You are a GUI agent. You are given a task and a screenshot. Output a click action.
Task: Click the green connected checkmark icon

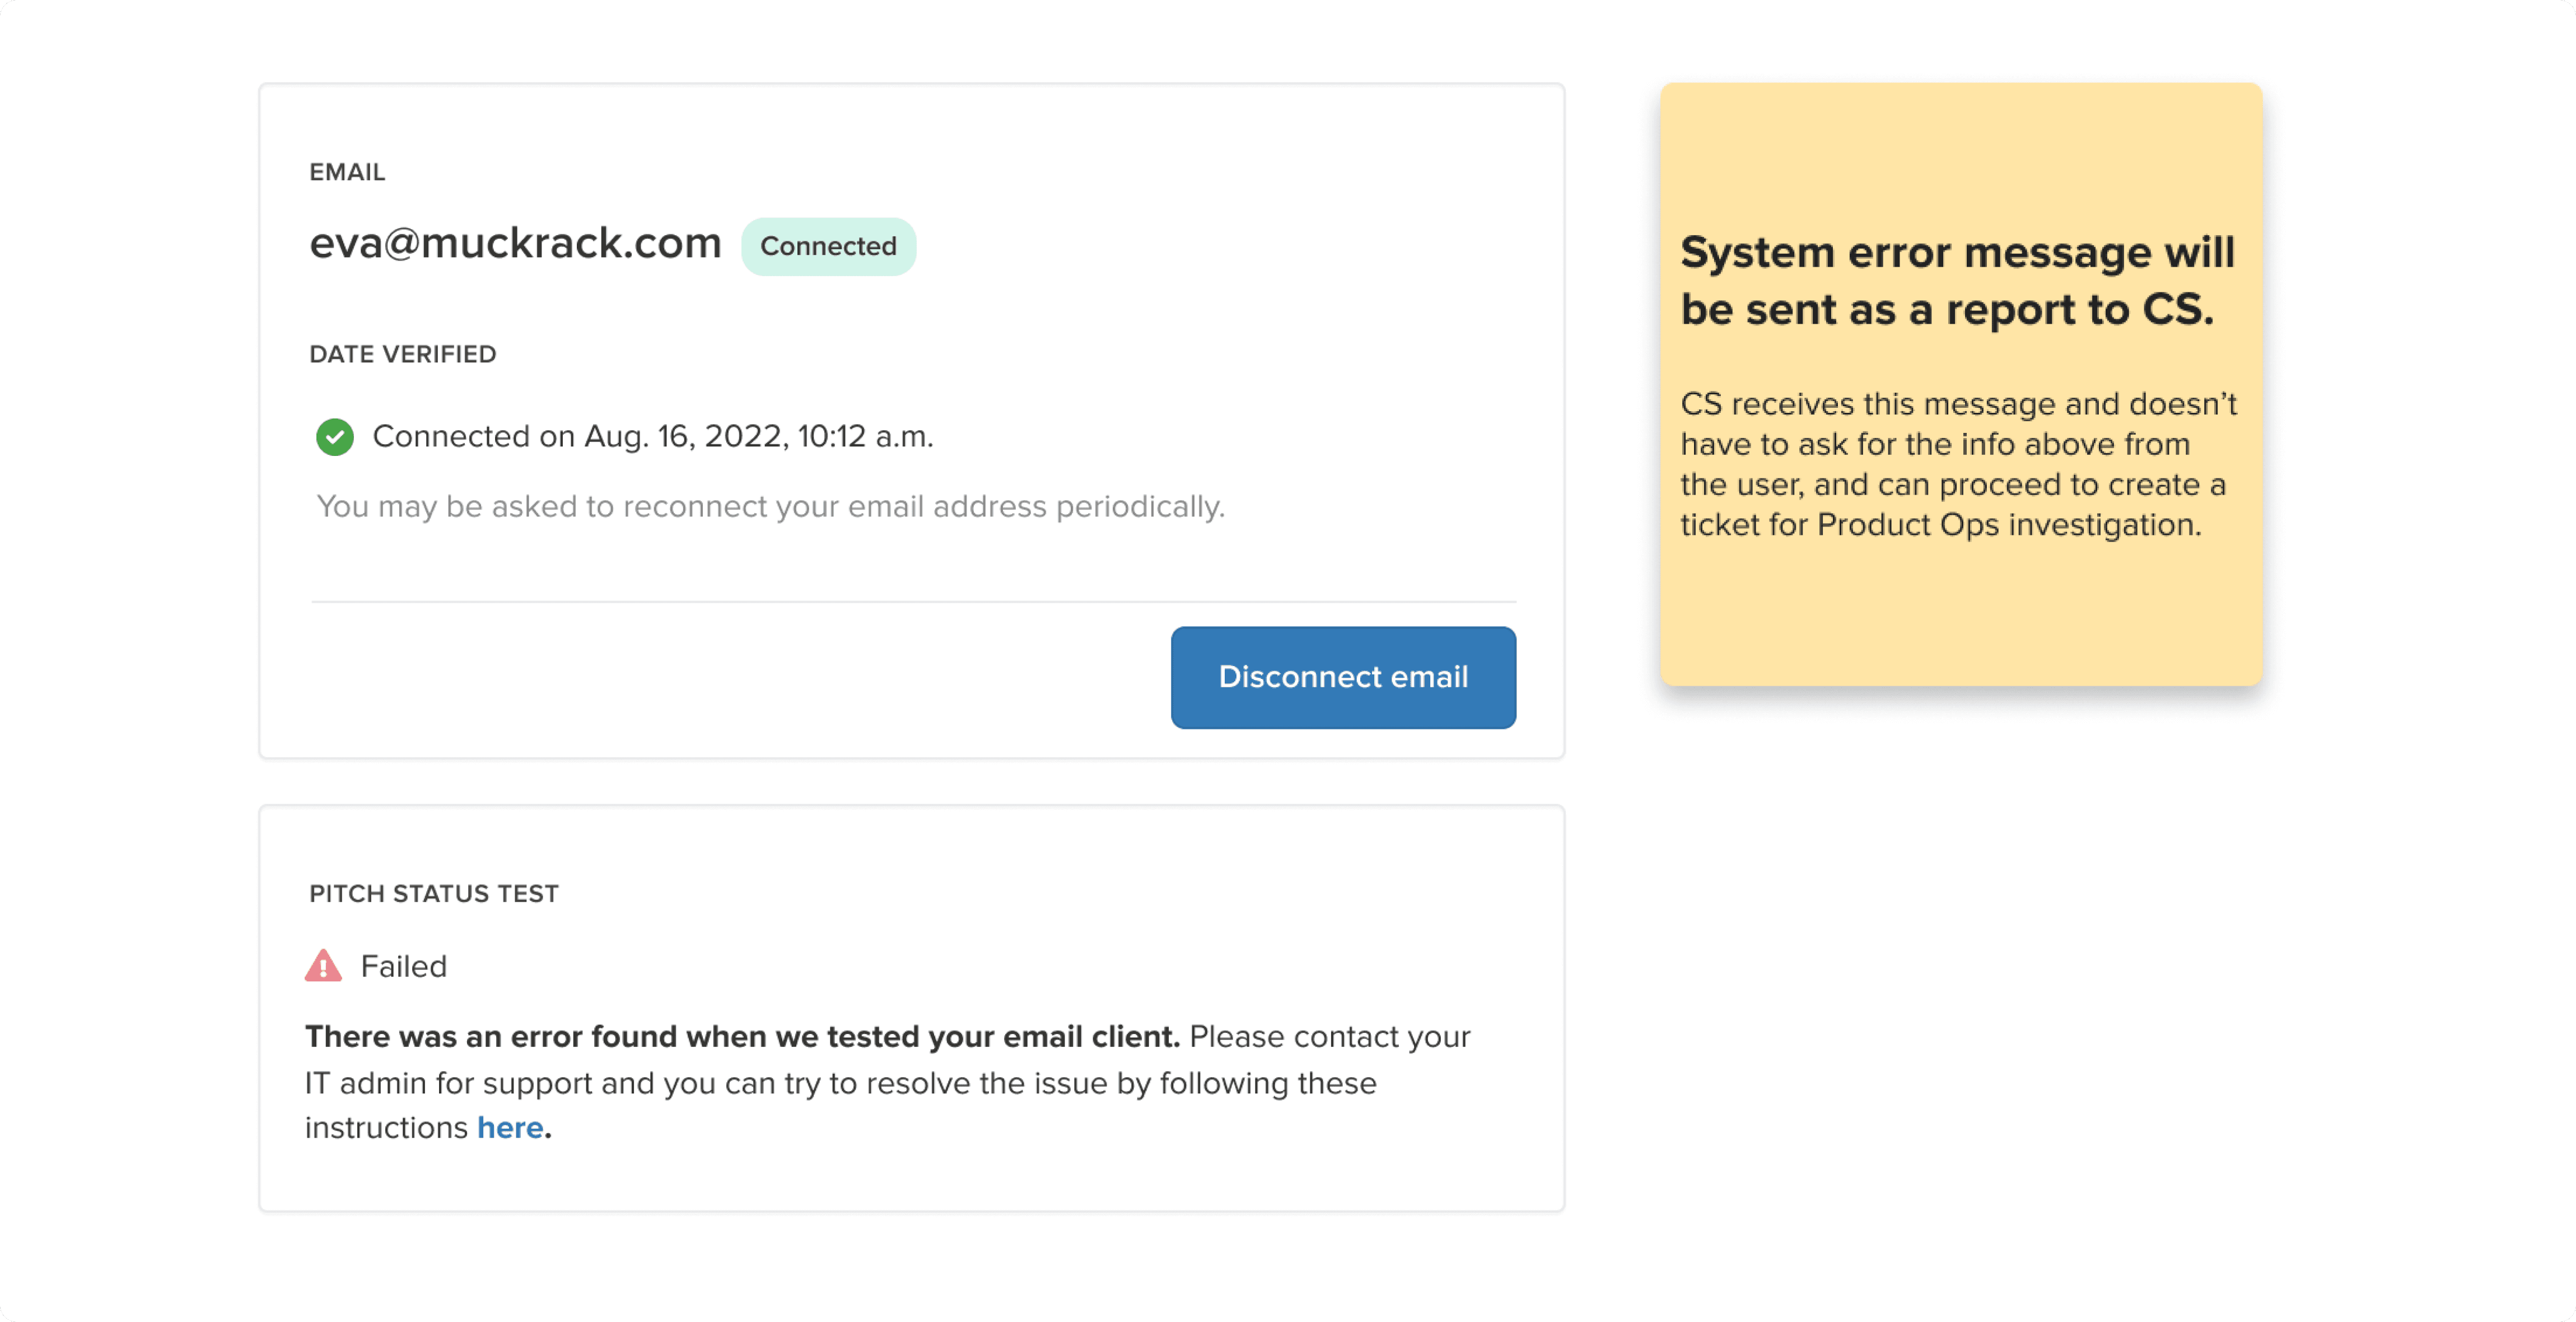click(335, 437)
